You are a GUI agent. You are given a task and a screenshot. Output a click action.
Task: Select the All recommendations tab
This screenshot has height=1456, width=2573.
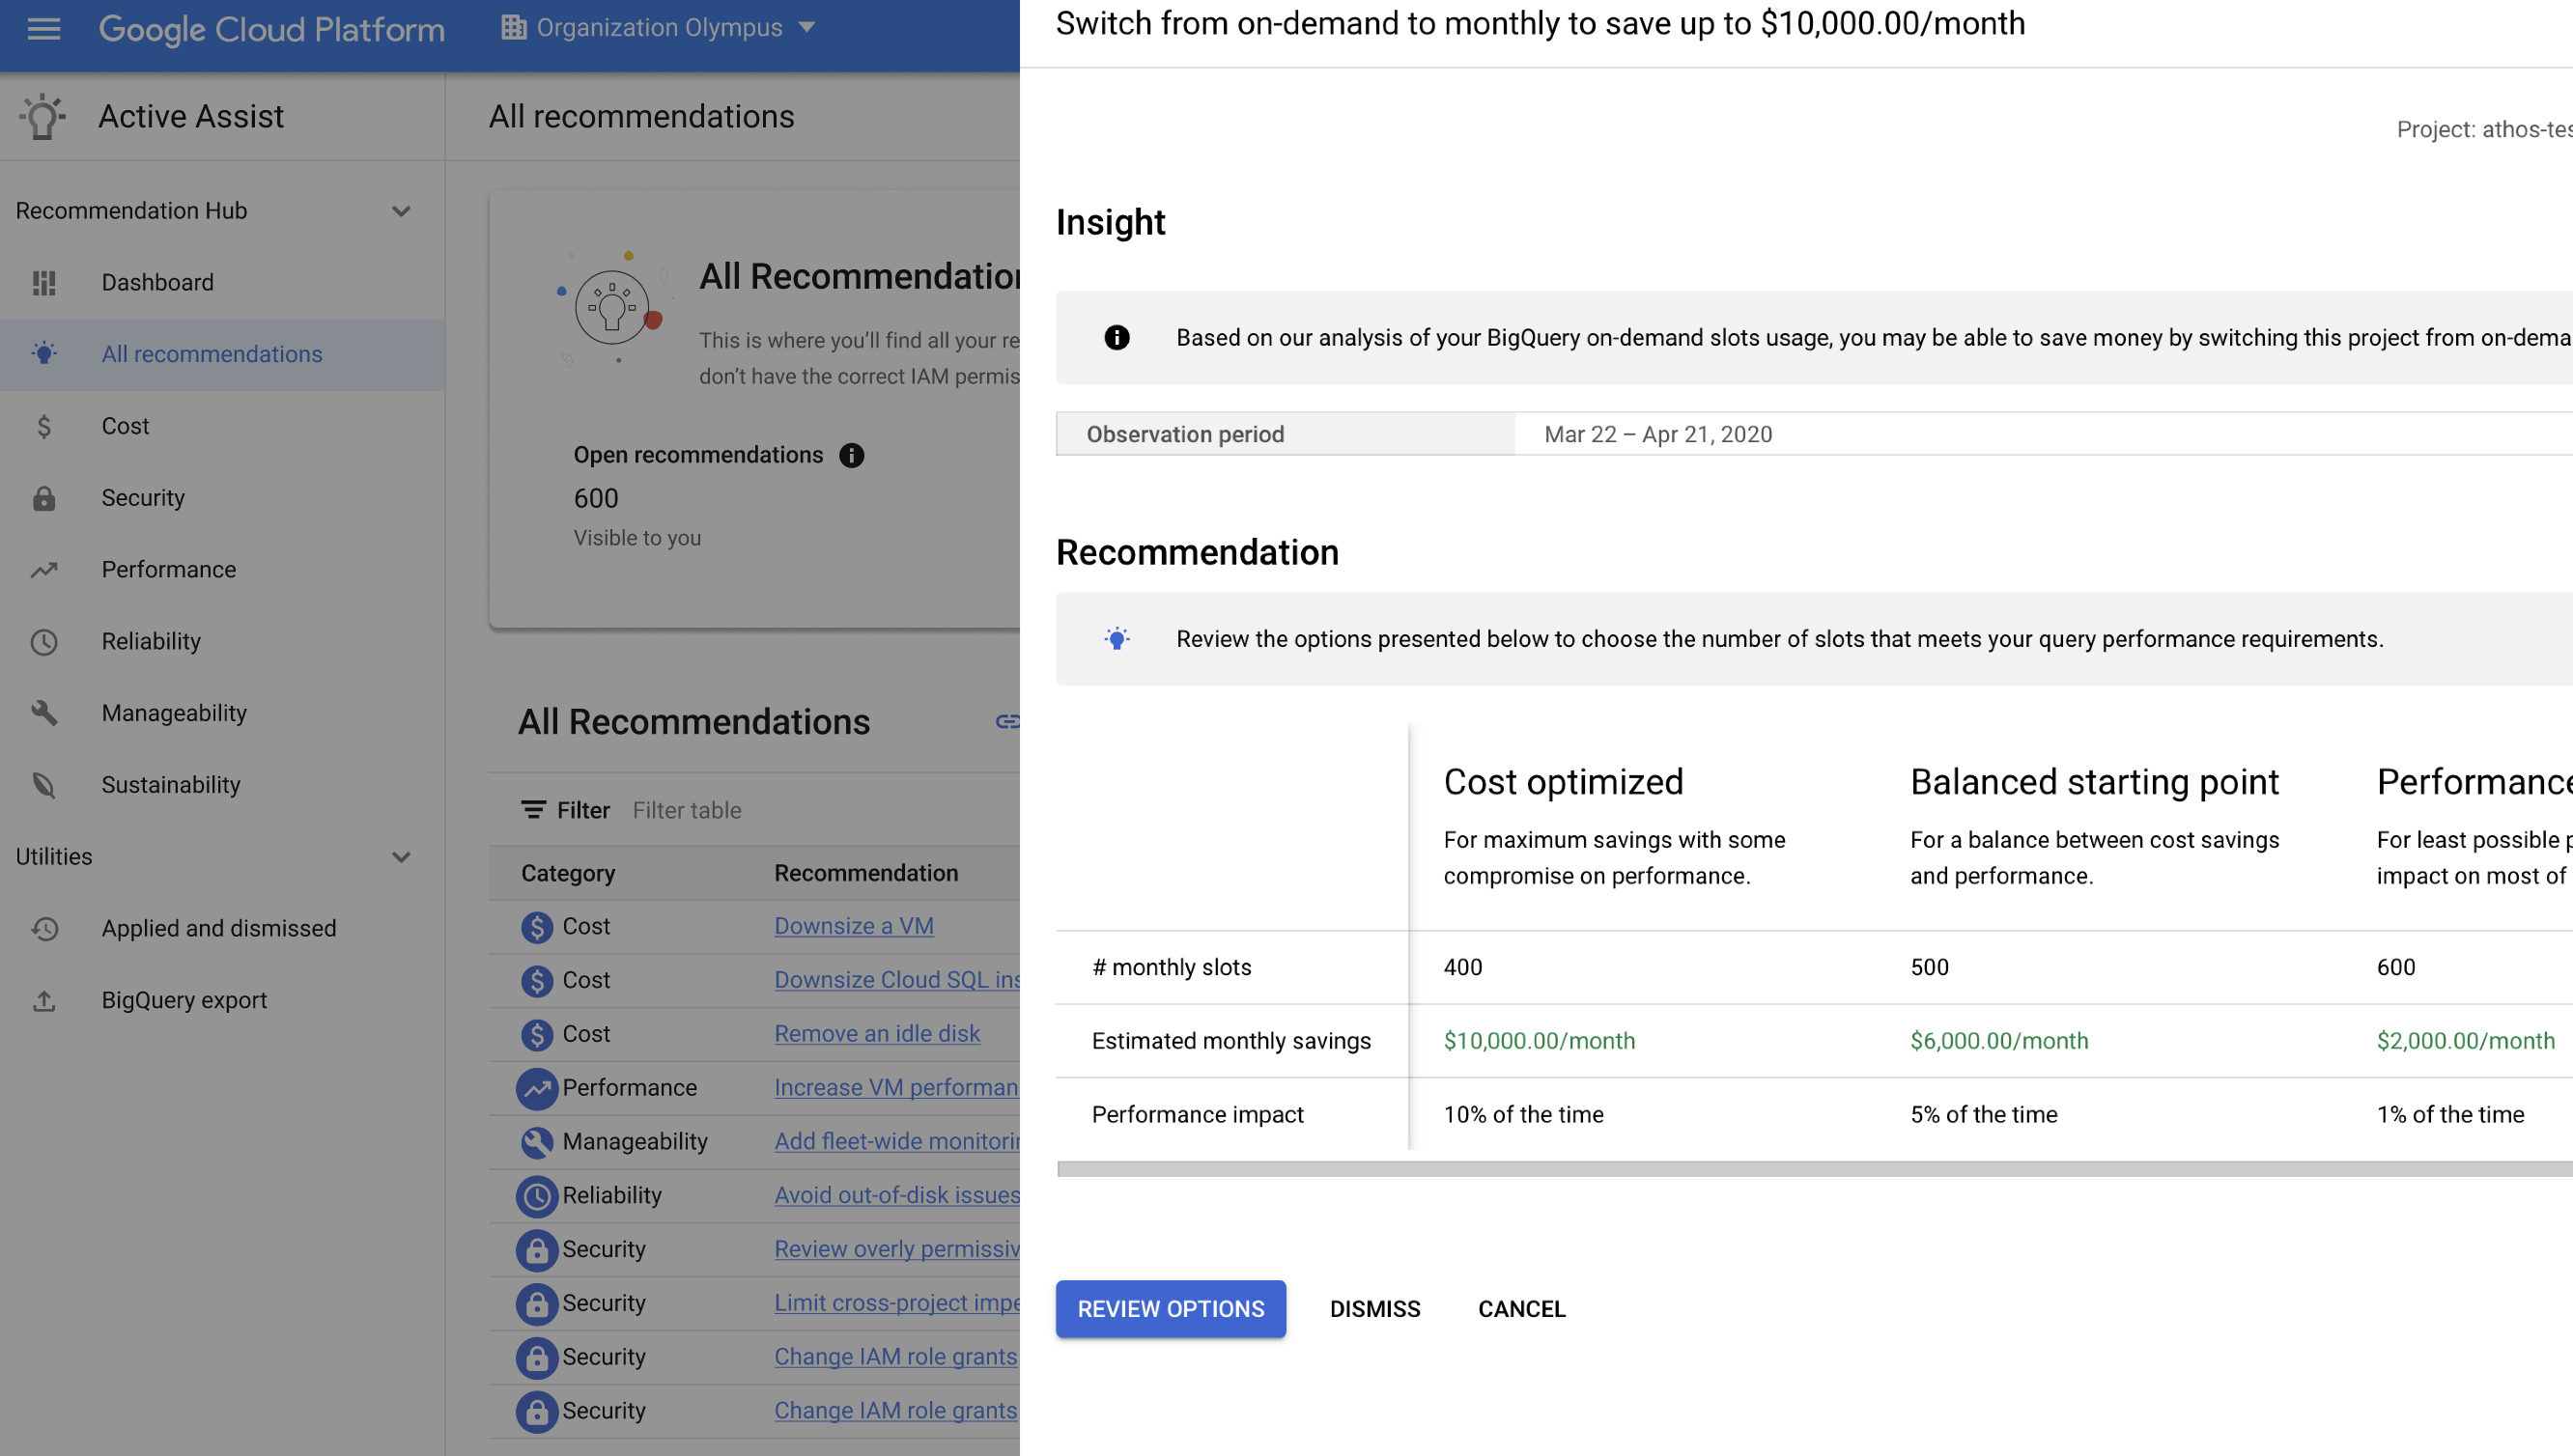tap(211, 351)
